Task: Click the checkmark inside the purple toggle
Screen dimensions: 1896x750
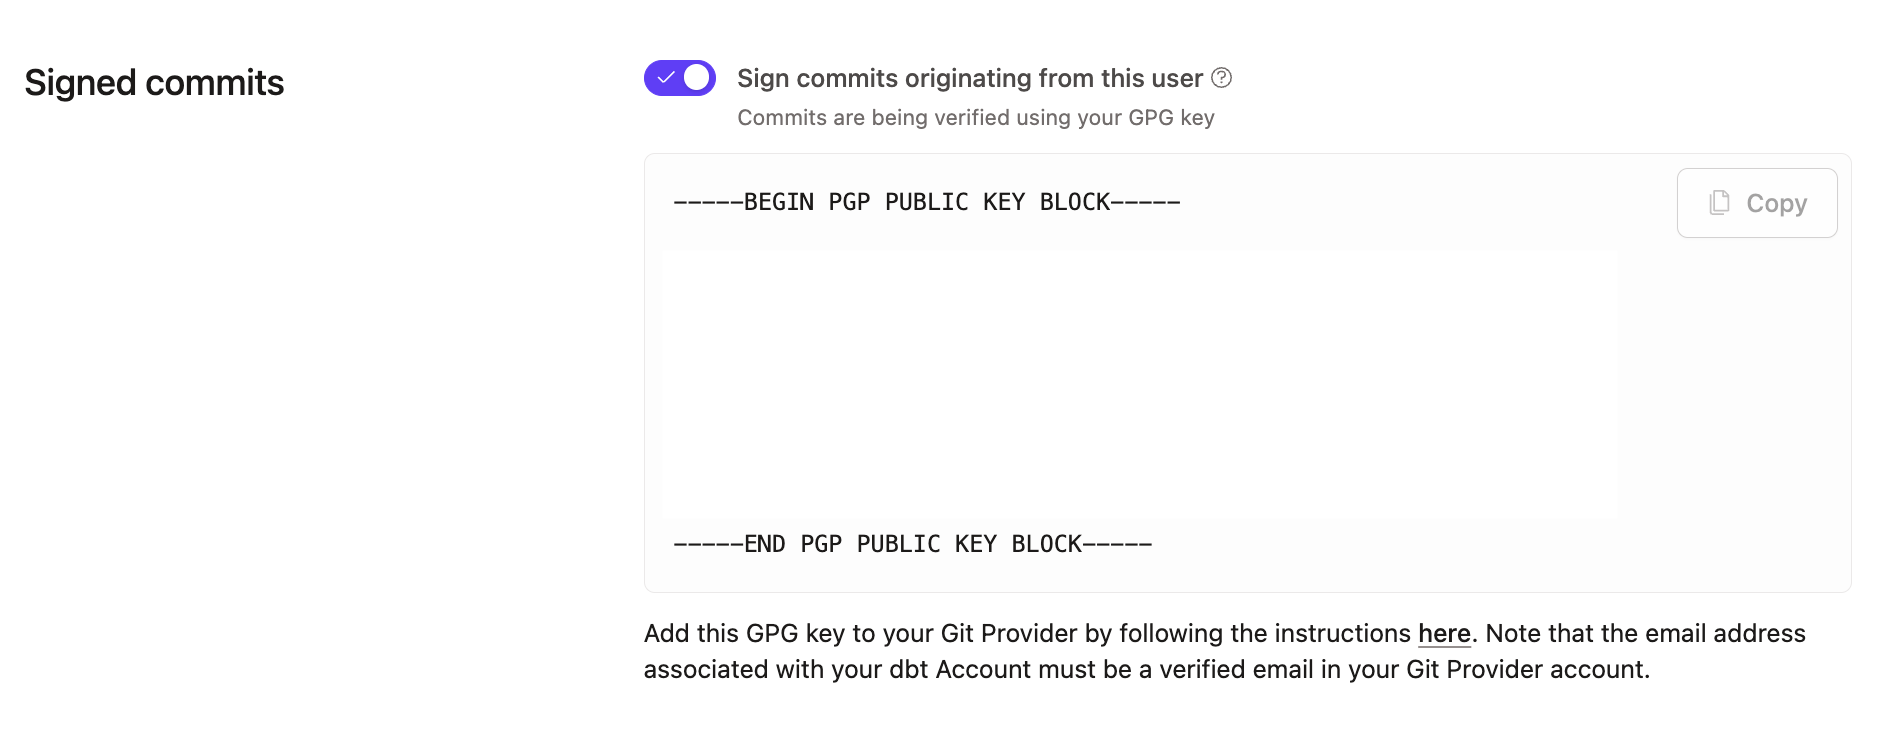Action: click(x=665, y=77)
